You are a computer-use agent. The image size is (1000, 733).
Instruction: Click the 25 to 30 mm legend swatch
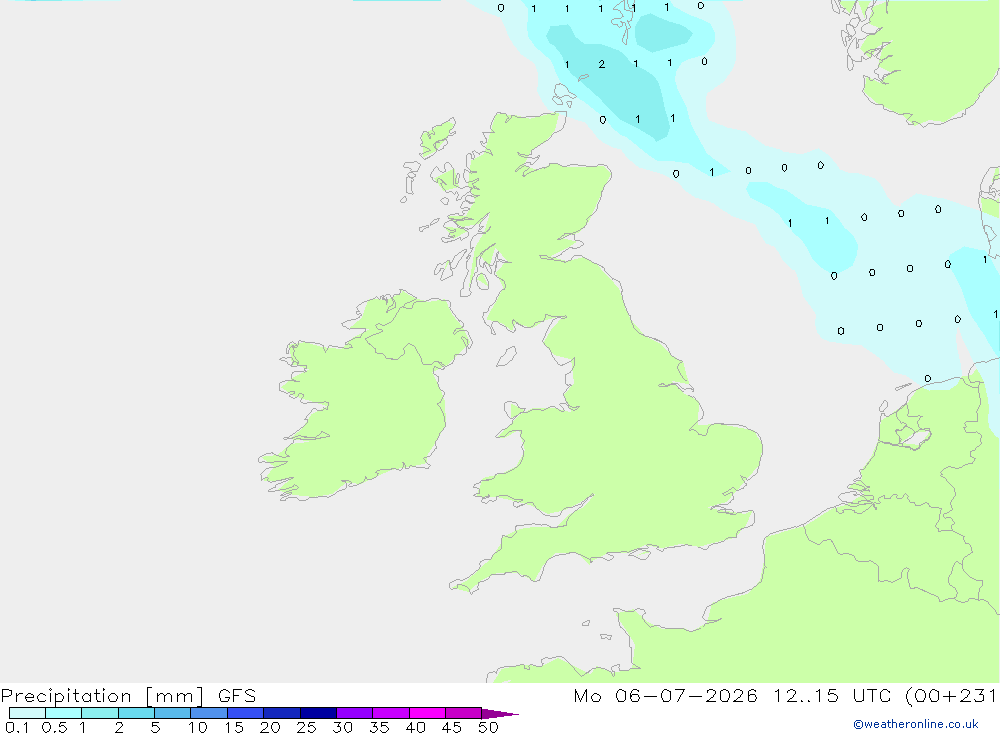click(318, 713)
